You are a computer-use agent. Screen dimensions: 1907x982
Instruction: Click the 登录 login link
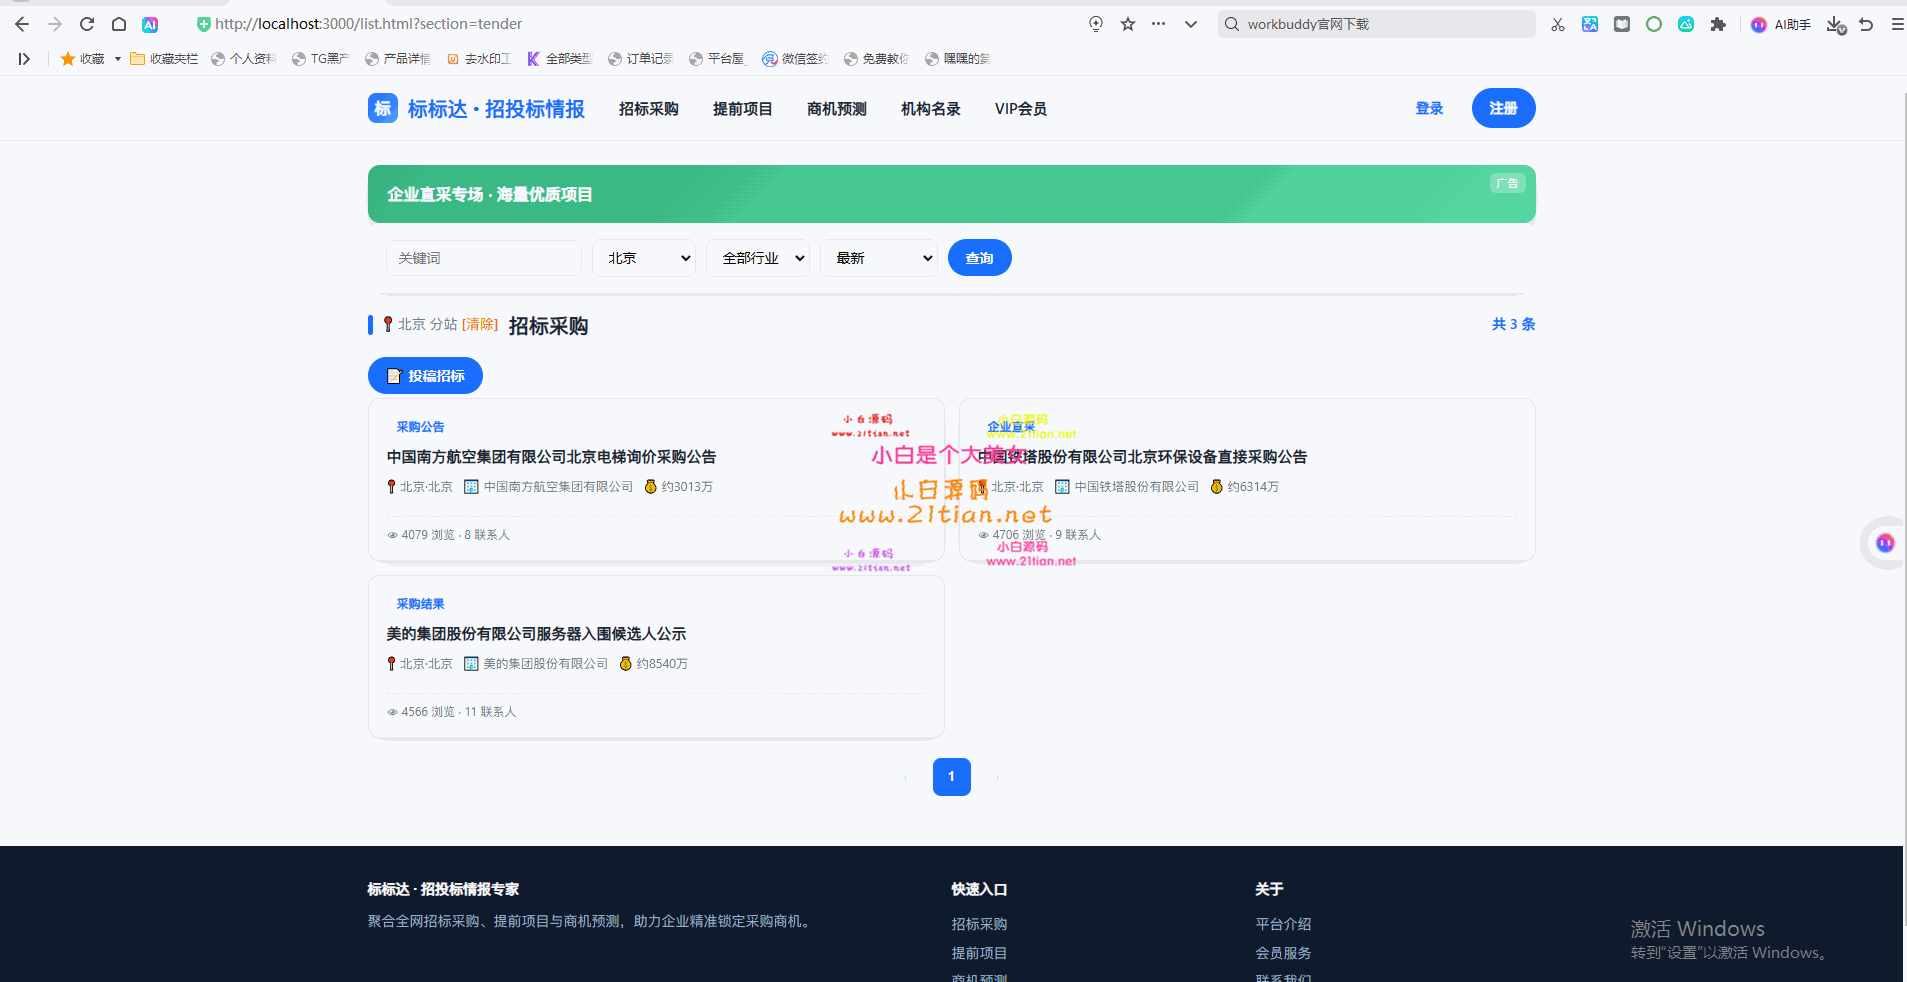tap(1429, 108)
